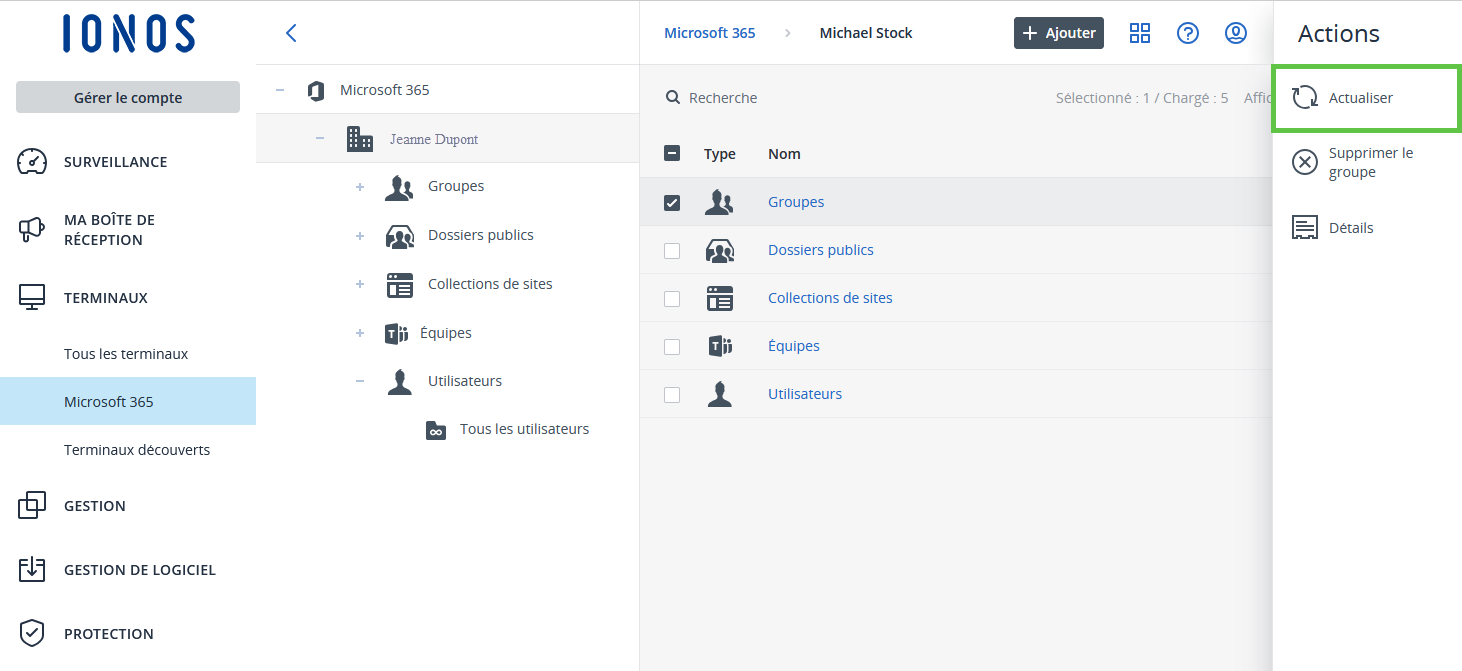Image resolution: width=1462 pixels, height=671 pixels.
Task: Open the Collections de sites link
Action: click(x=830, y=298)
